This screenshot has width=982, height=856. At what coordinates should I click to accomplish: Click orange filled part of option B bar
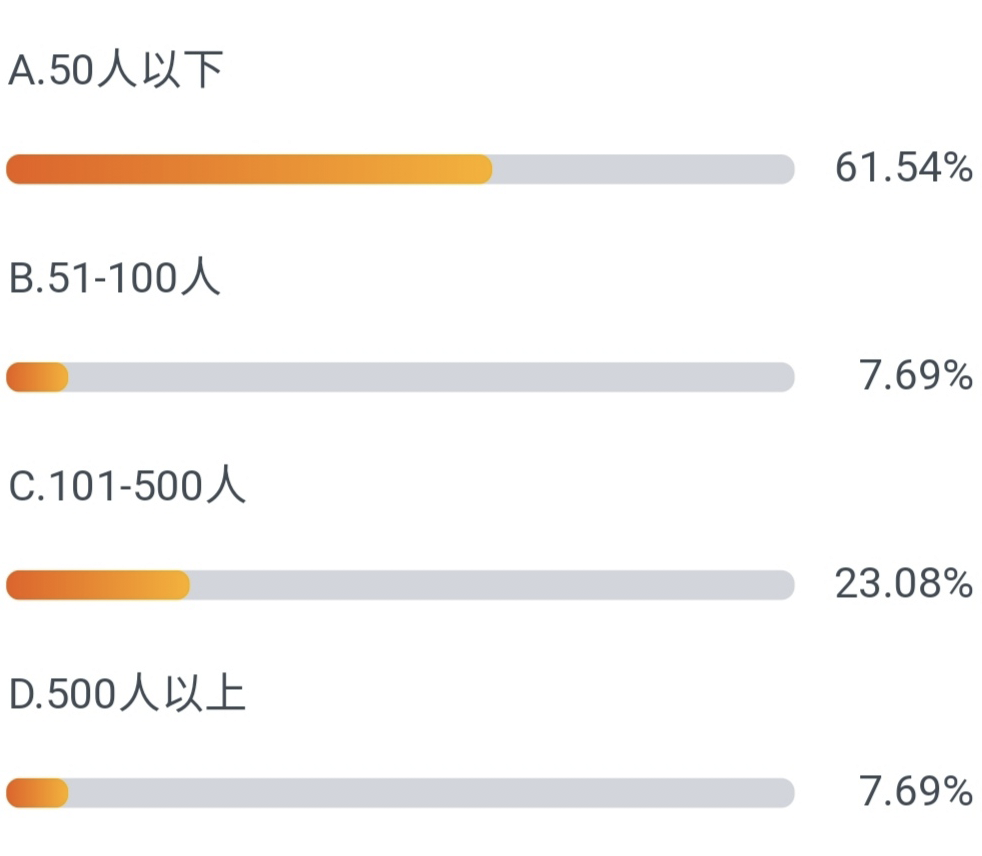pos(37,377)
